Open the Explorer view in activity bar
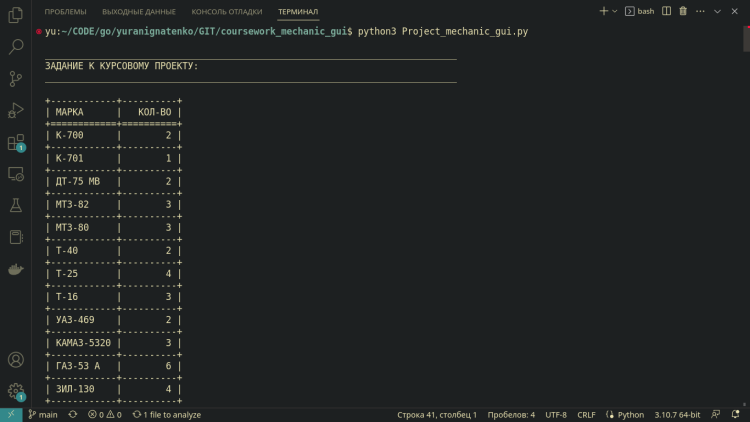Image resolution: width=750 pixels, height=422 pixels. pos(15,15)
